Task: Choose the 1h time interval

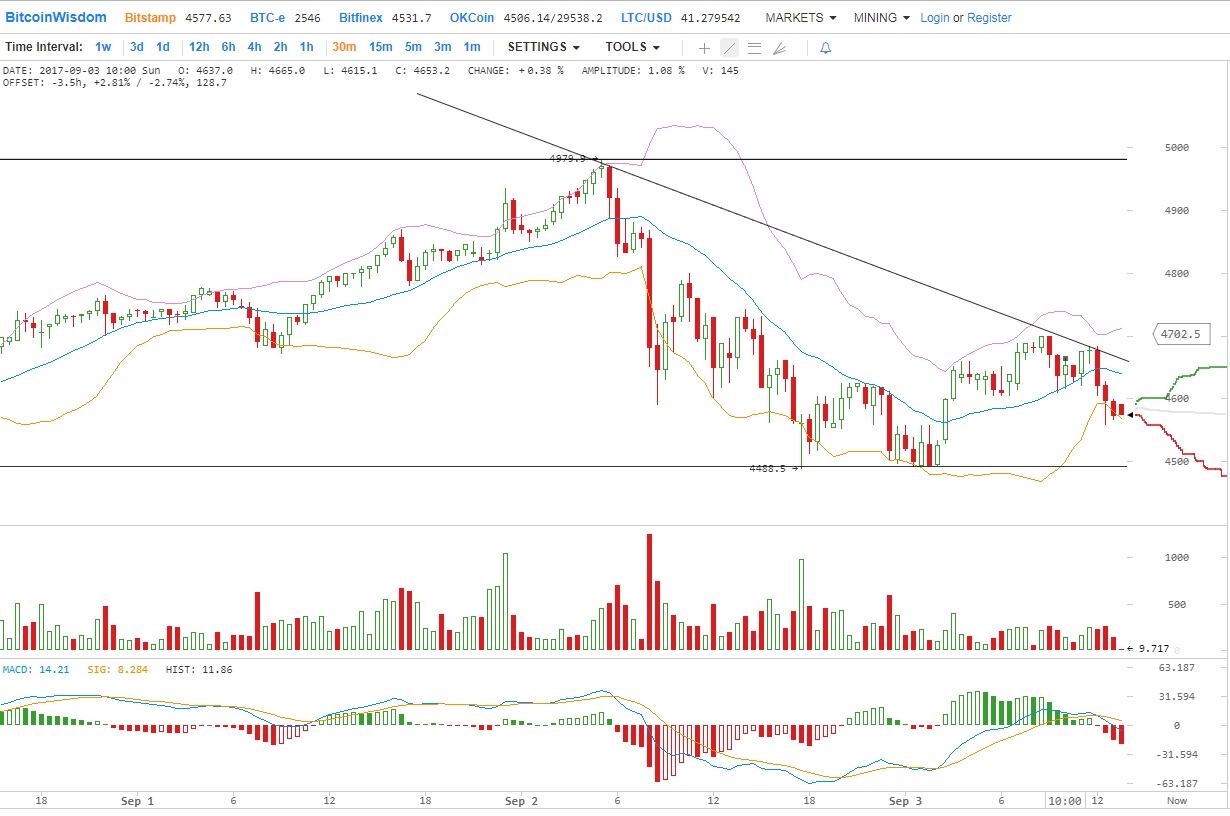Action: [x=306, y=47]
